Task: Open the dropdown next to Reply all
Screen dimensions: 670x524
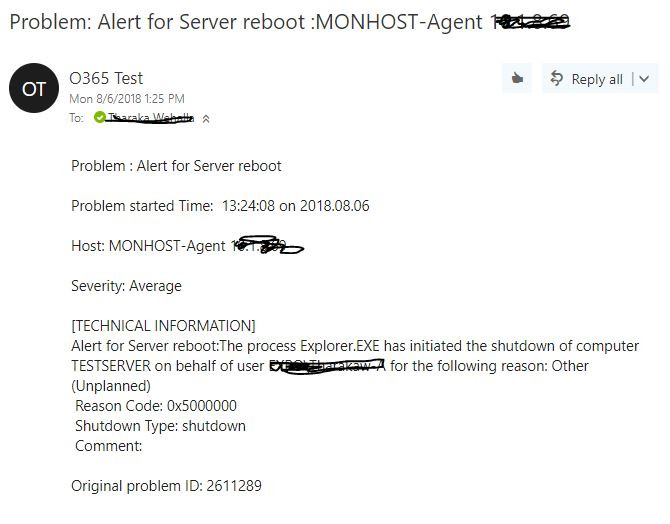Action: [644, 80]
